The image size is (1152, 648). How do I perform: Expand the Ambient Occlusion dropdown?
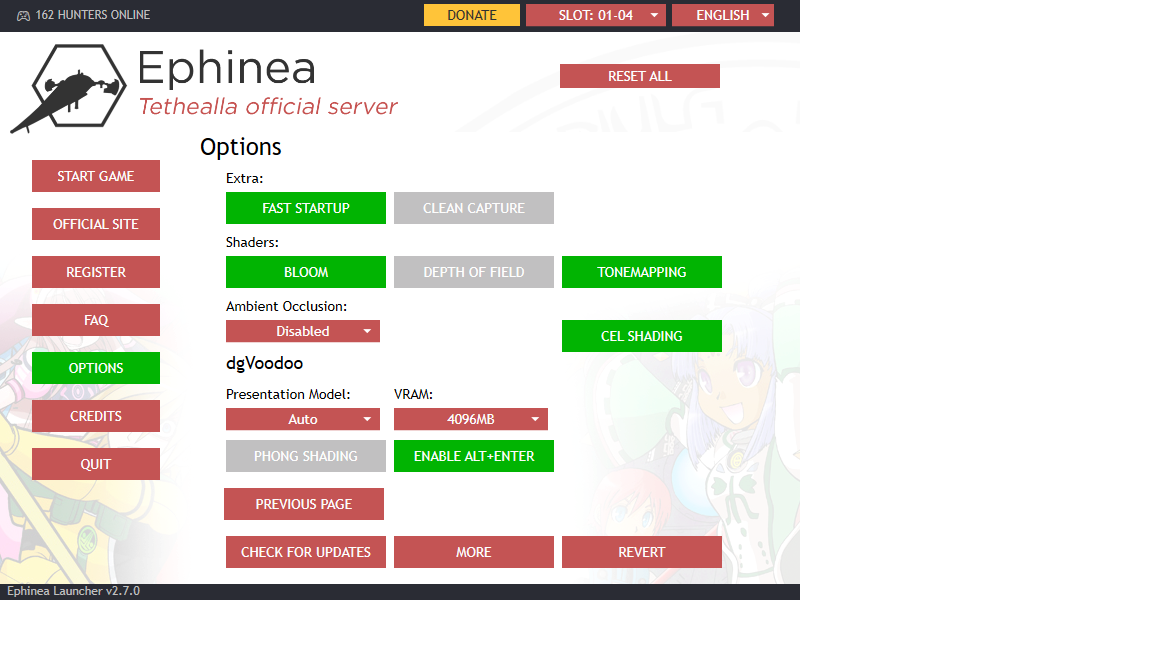click(x=303, y=331)
